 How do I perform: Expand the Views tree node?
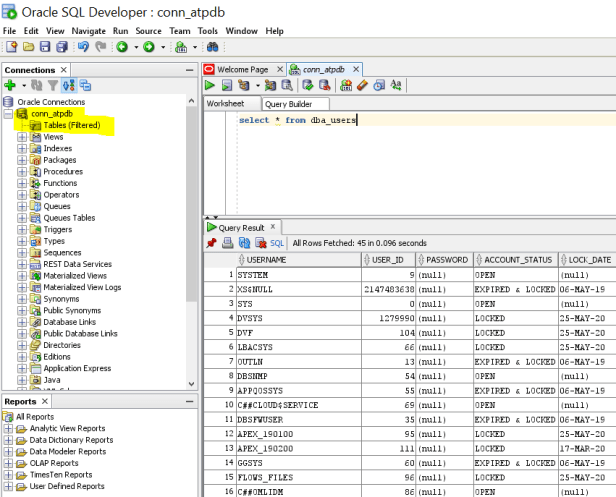click(22, 137)
